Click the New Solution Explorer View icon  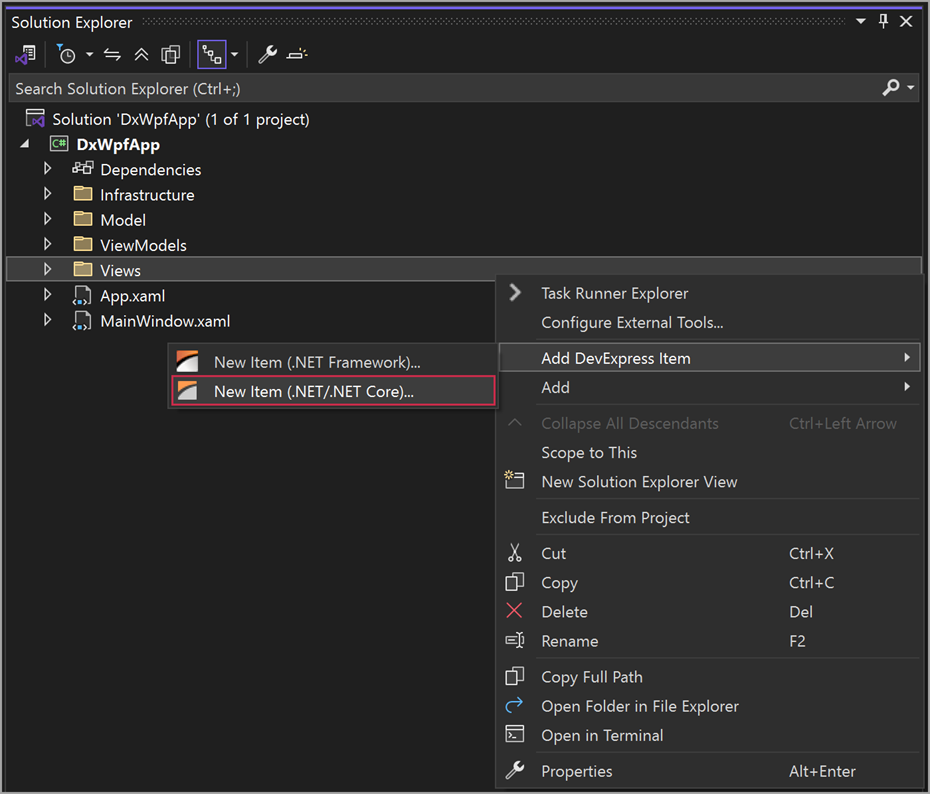click(x=514, y=480)
